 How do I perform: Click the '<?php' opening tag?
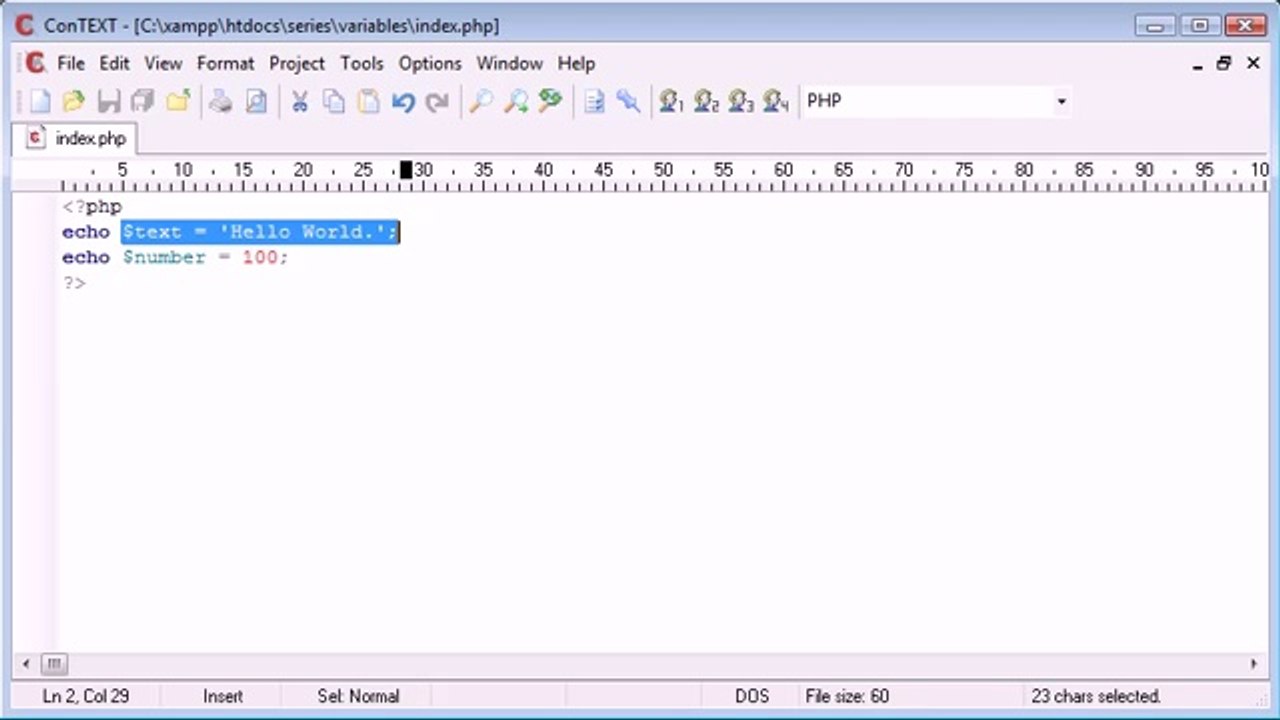coord(92,207)
